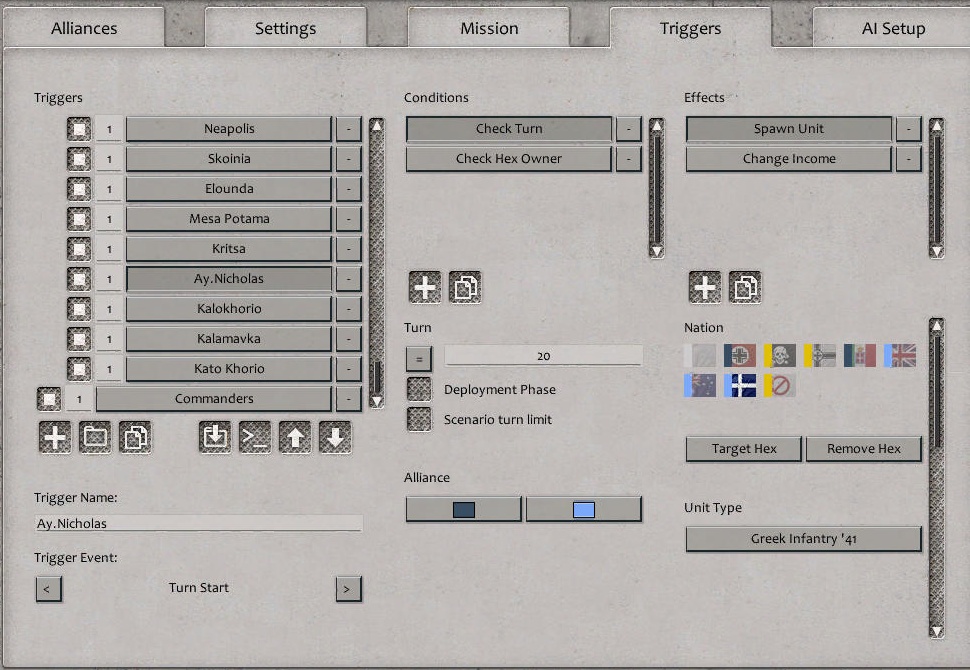Select the skull nation flag
This screenshot has height=670, width=970.
[780, 356]
